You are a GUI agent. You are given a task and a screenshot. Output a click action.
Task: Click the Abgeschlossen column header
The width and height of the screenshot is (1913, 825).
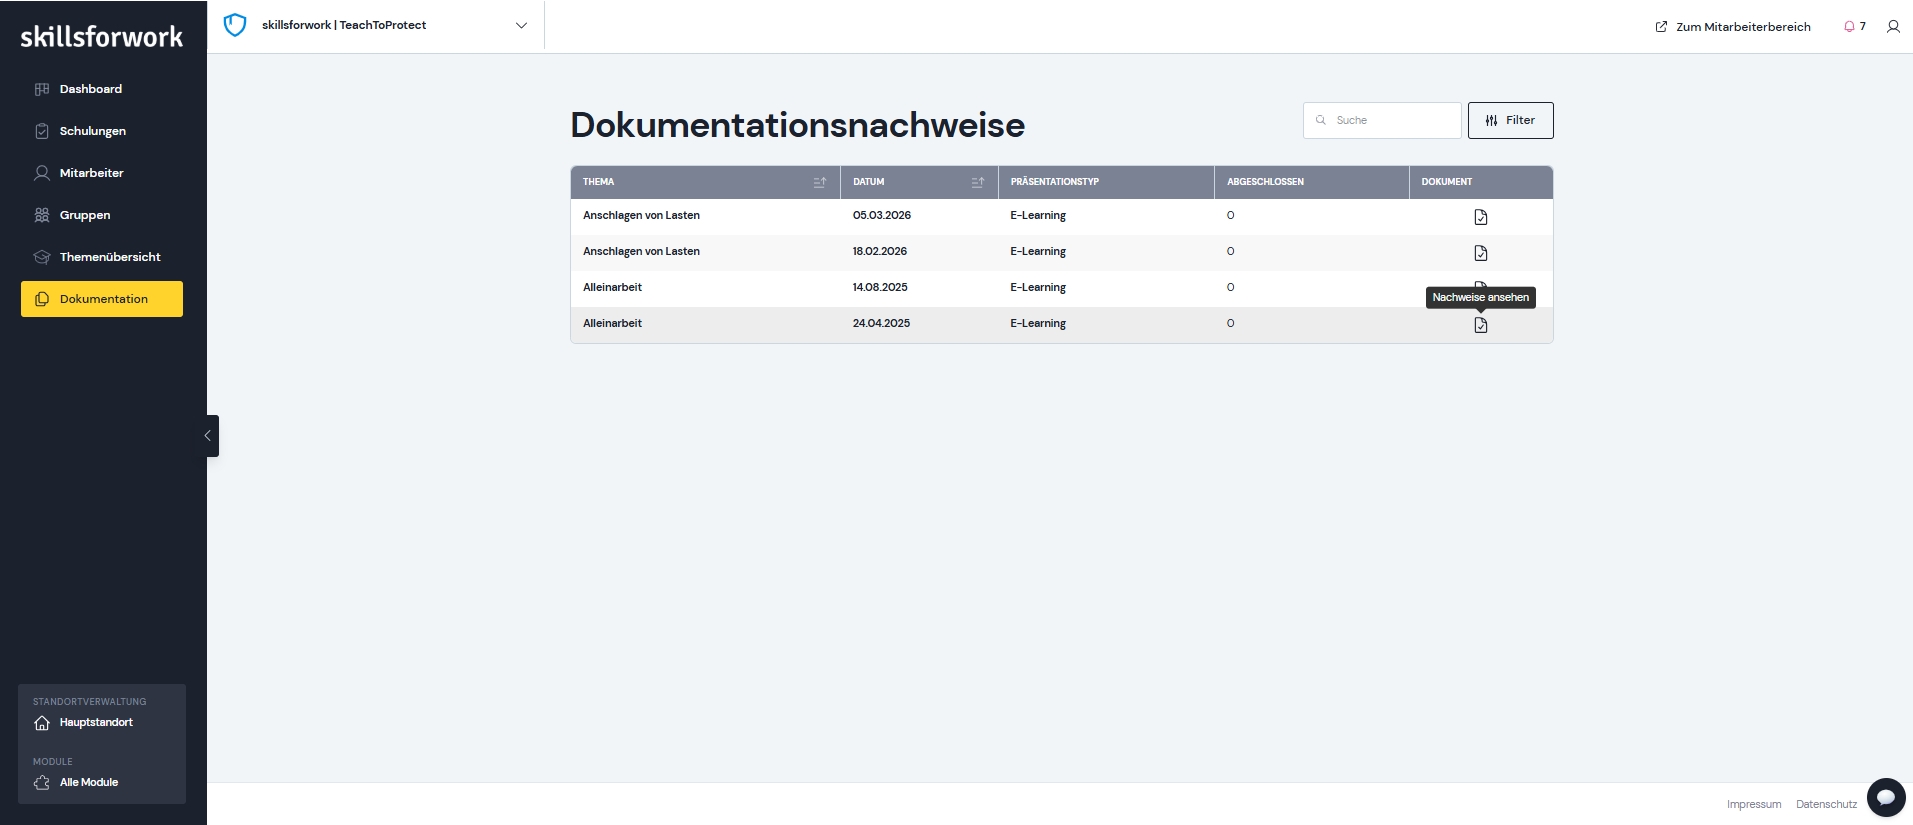[x=1265, y=182]
